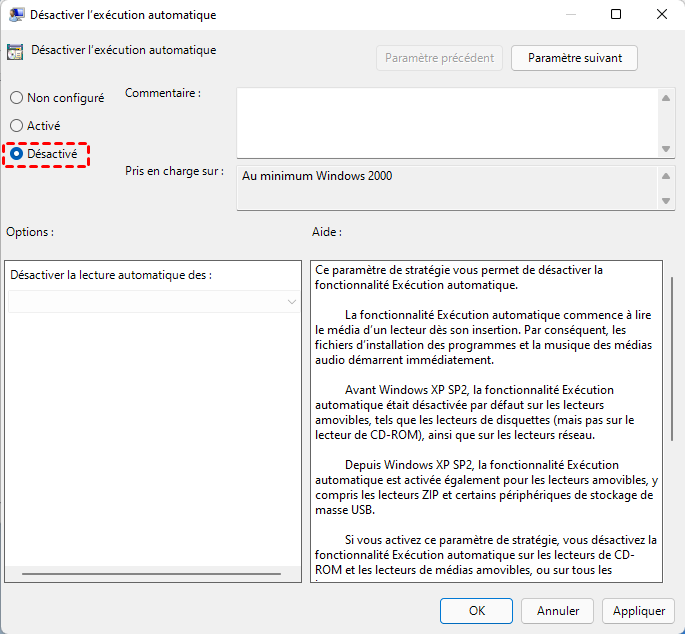Screen dimensions: 685x634
Task: Click the Annuler button
Action: click(x=557, y=610)
